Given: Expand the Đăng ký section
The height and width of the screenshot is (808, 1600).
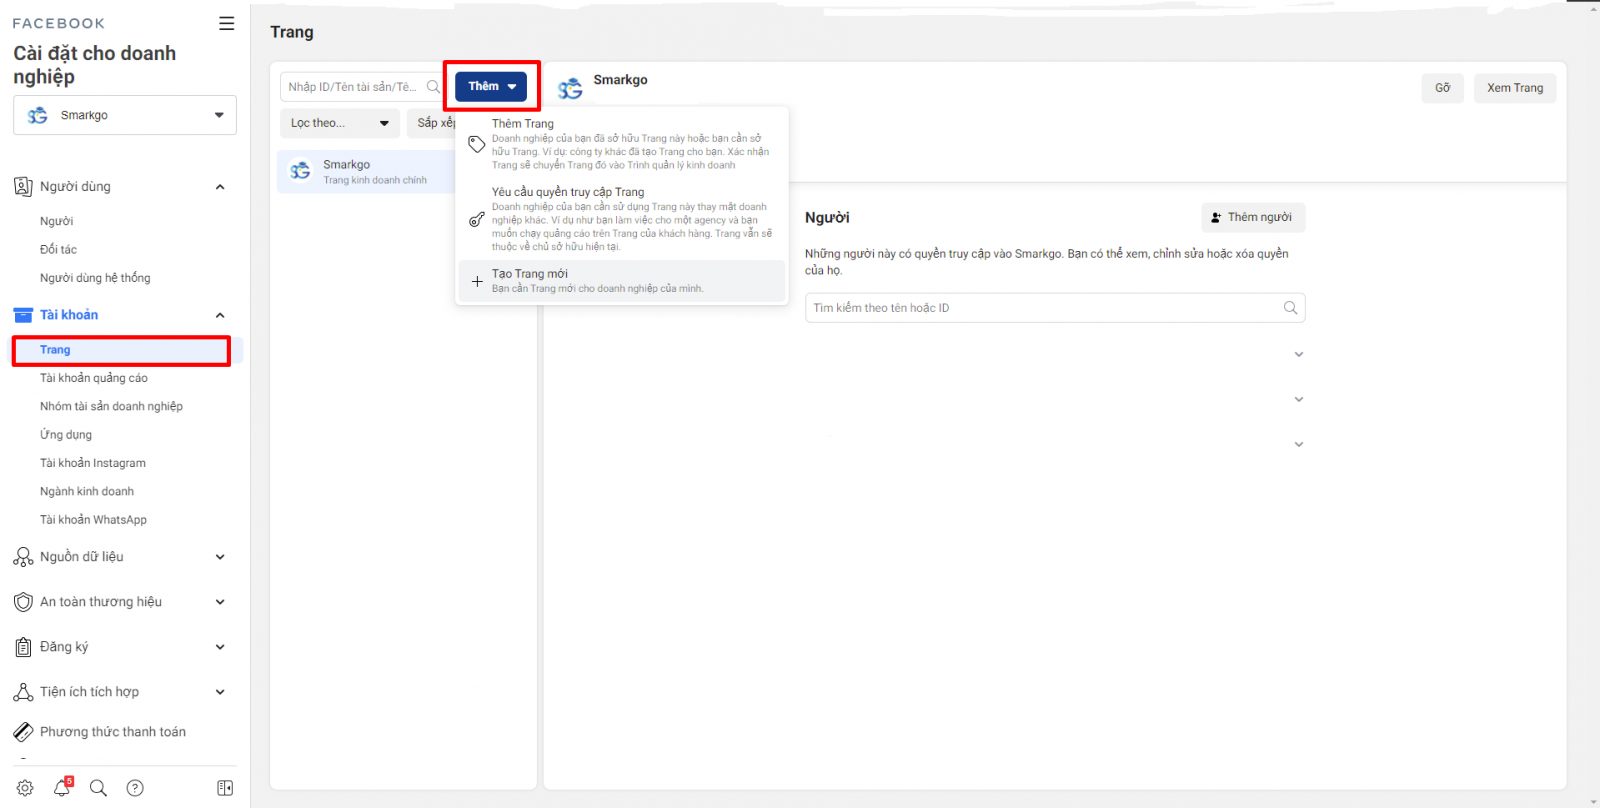Looking at the screenshot, I should [x=220, y=647].
